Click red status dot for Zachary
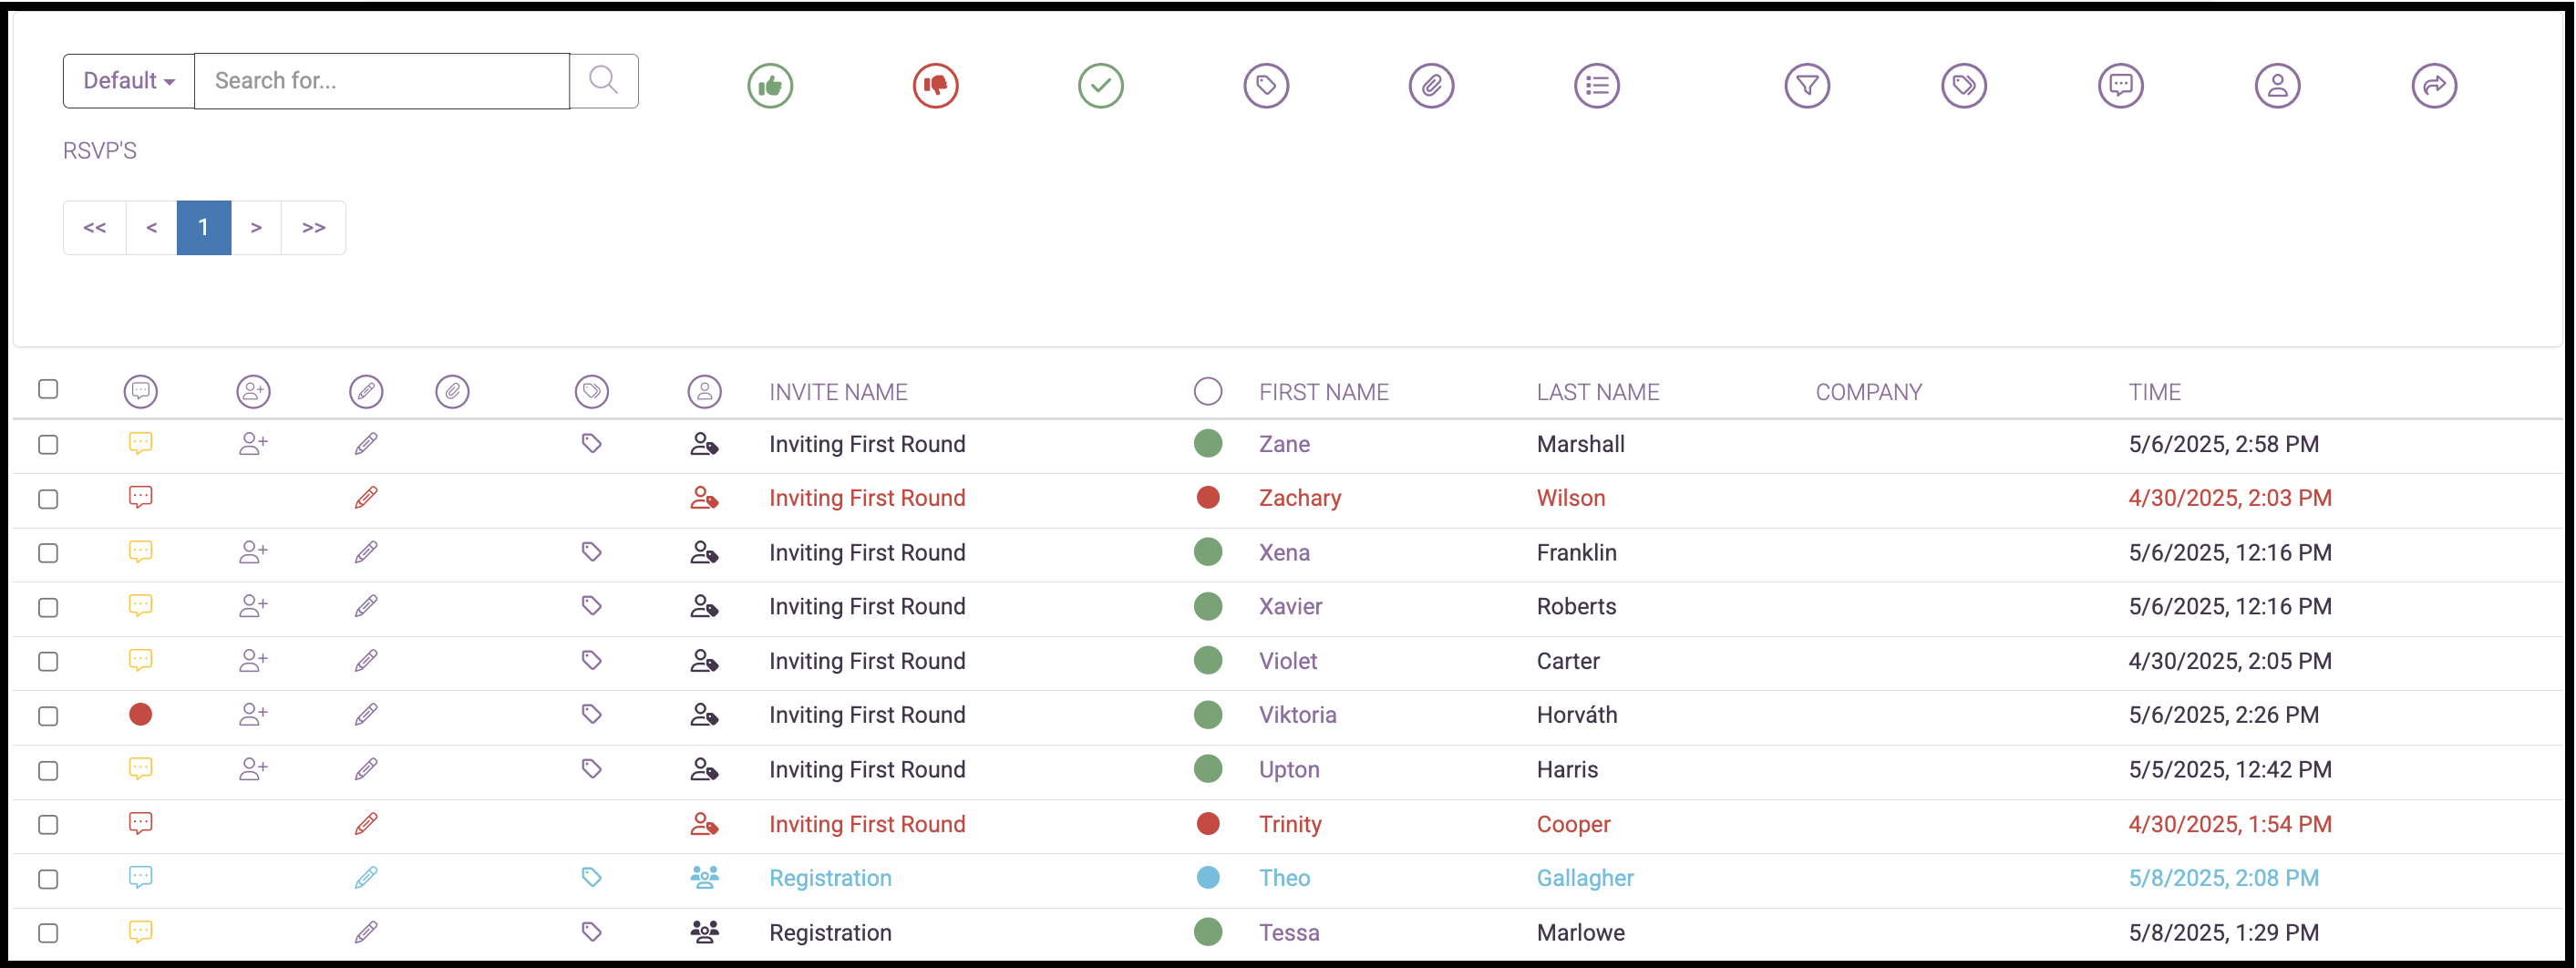The height and width of the screenshot is (968, 2576). click(1208, 497)
